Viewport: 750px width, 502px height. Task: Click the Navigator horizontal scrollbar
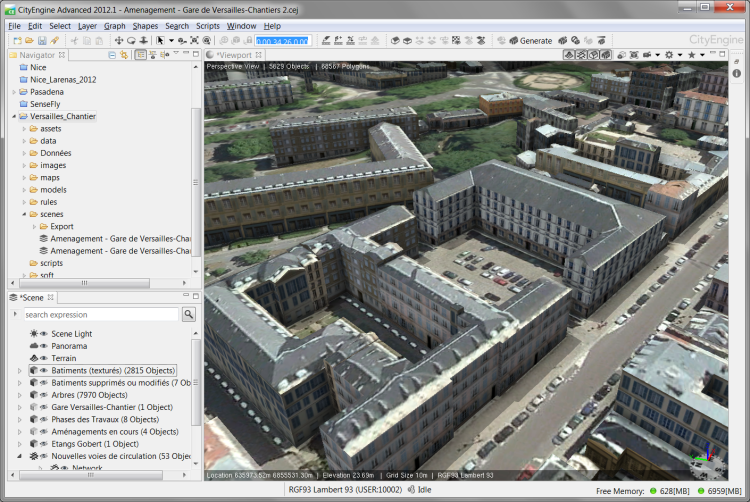coord(84,283)
